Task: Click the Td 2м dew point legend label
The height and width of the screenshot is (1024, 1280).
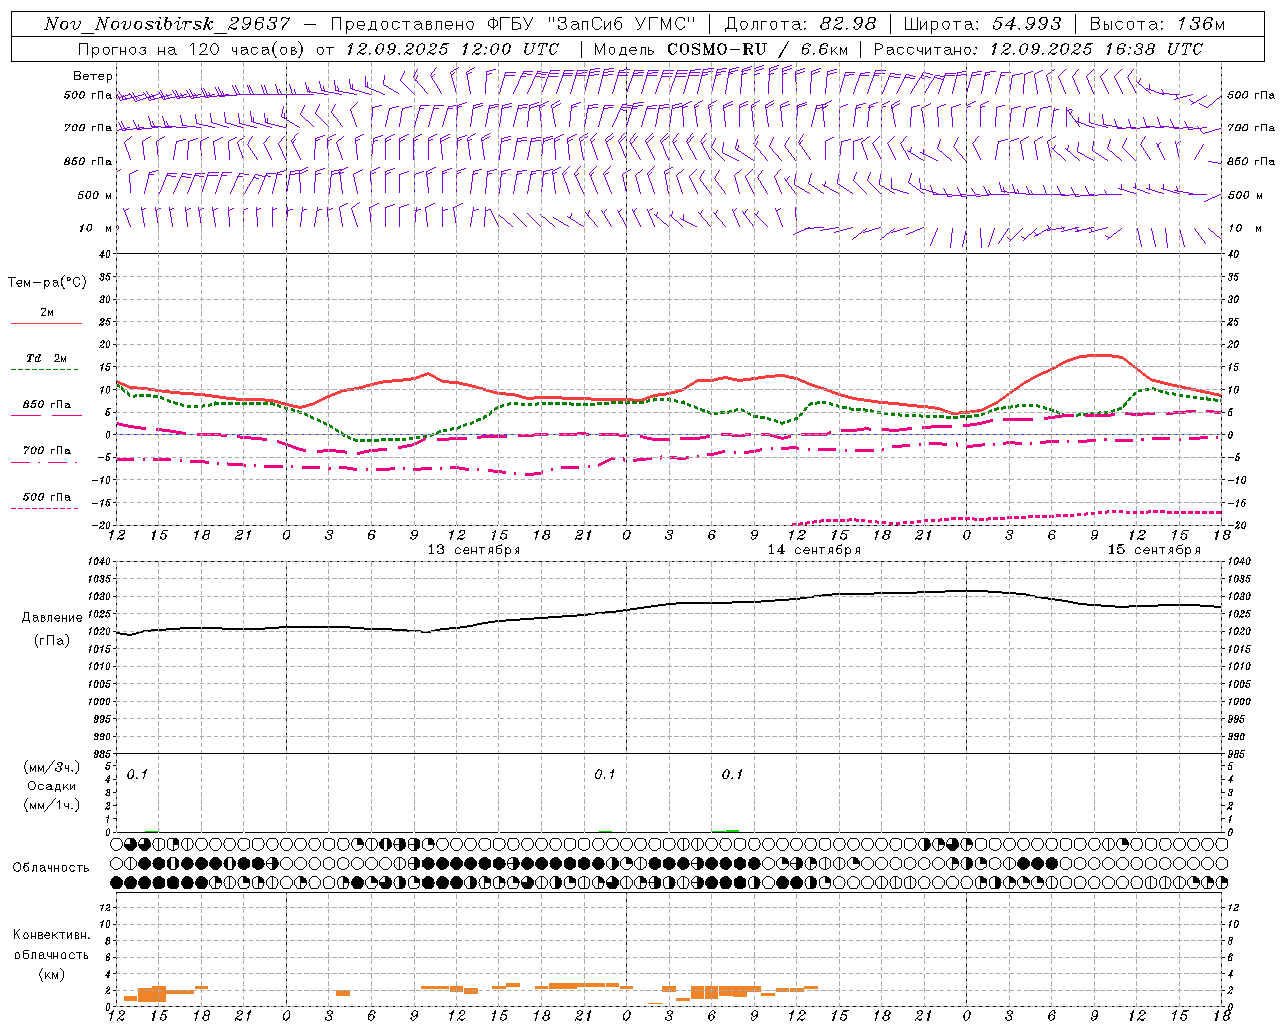Action: 47,358
